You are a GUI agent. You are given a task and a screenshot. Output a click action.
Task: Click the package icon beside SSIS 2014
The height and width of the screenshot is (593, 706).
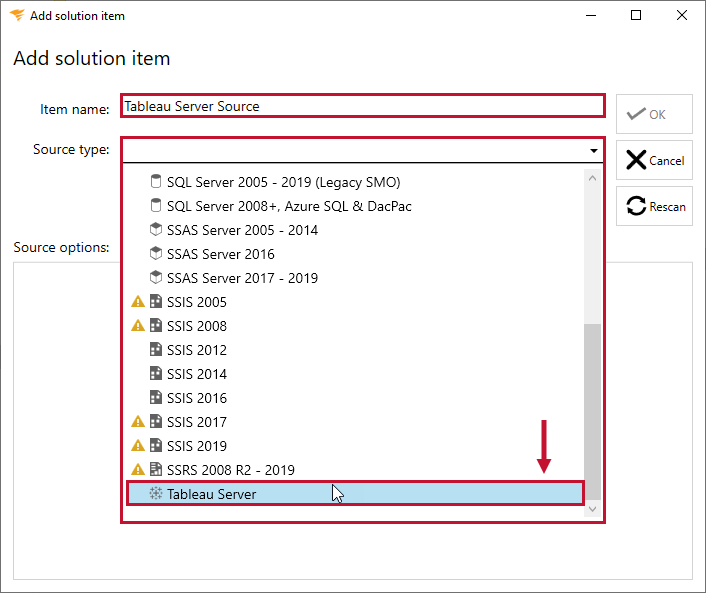click(156, 373)
